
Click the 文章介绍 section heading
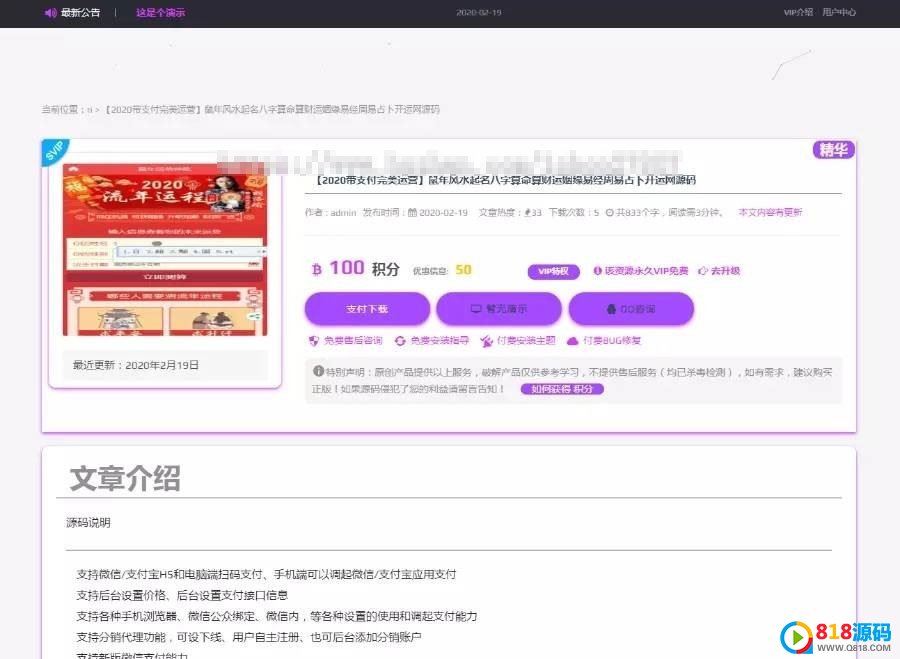point(125,478)
